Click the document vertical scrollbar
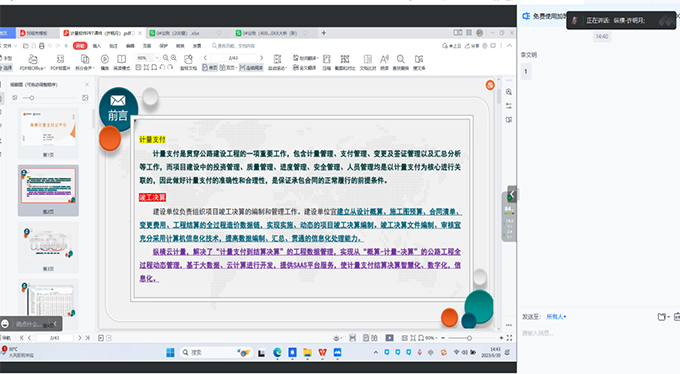Viewport: 680px width, 374px height. tap(499, 96)
